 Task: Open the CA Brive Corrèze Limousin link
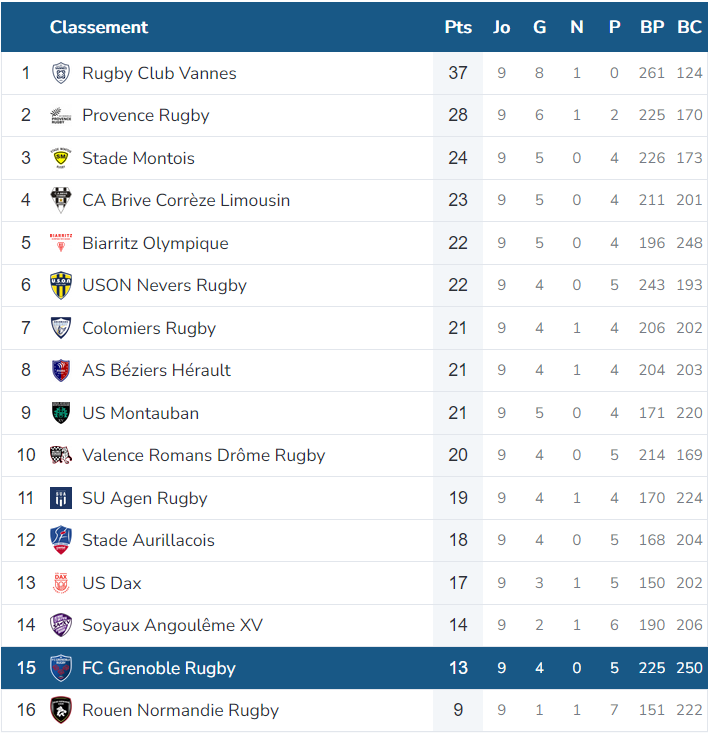click(x=186, y=200)
